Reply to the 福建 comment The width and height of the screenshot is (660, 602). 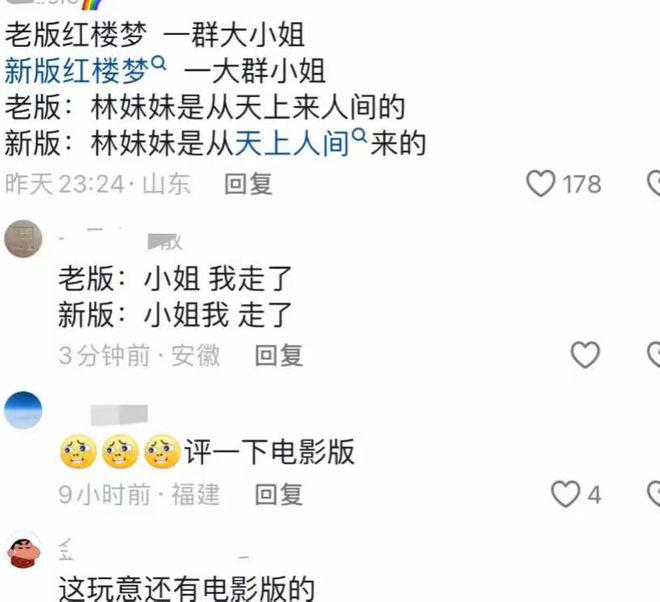tap(279, 494)
